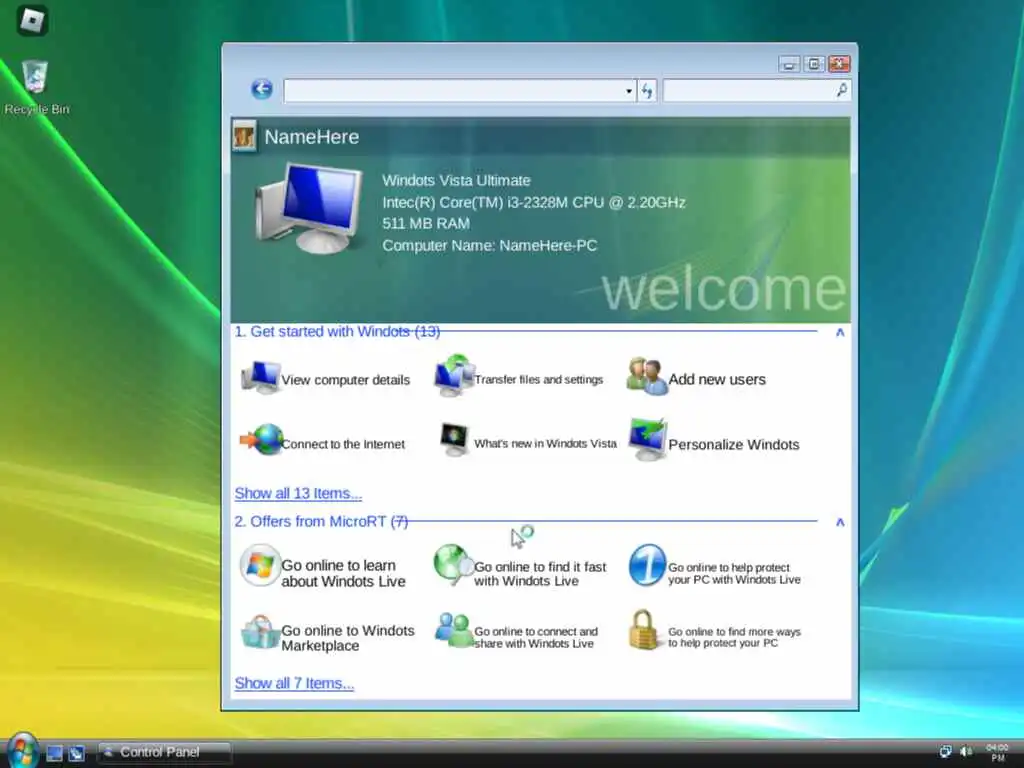Open the Start orb menu
Viewport: 1024px width, 768px height.
23,751
